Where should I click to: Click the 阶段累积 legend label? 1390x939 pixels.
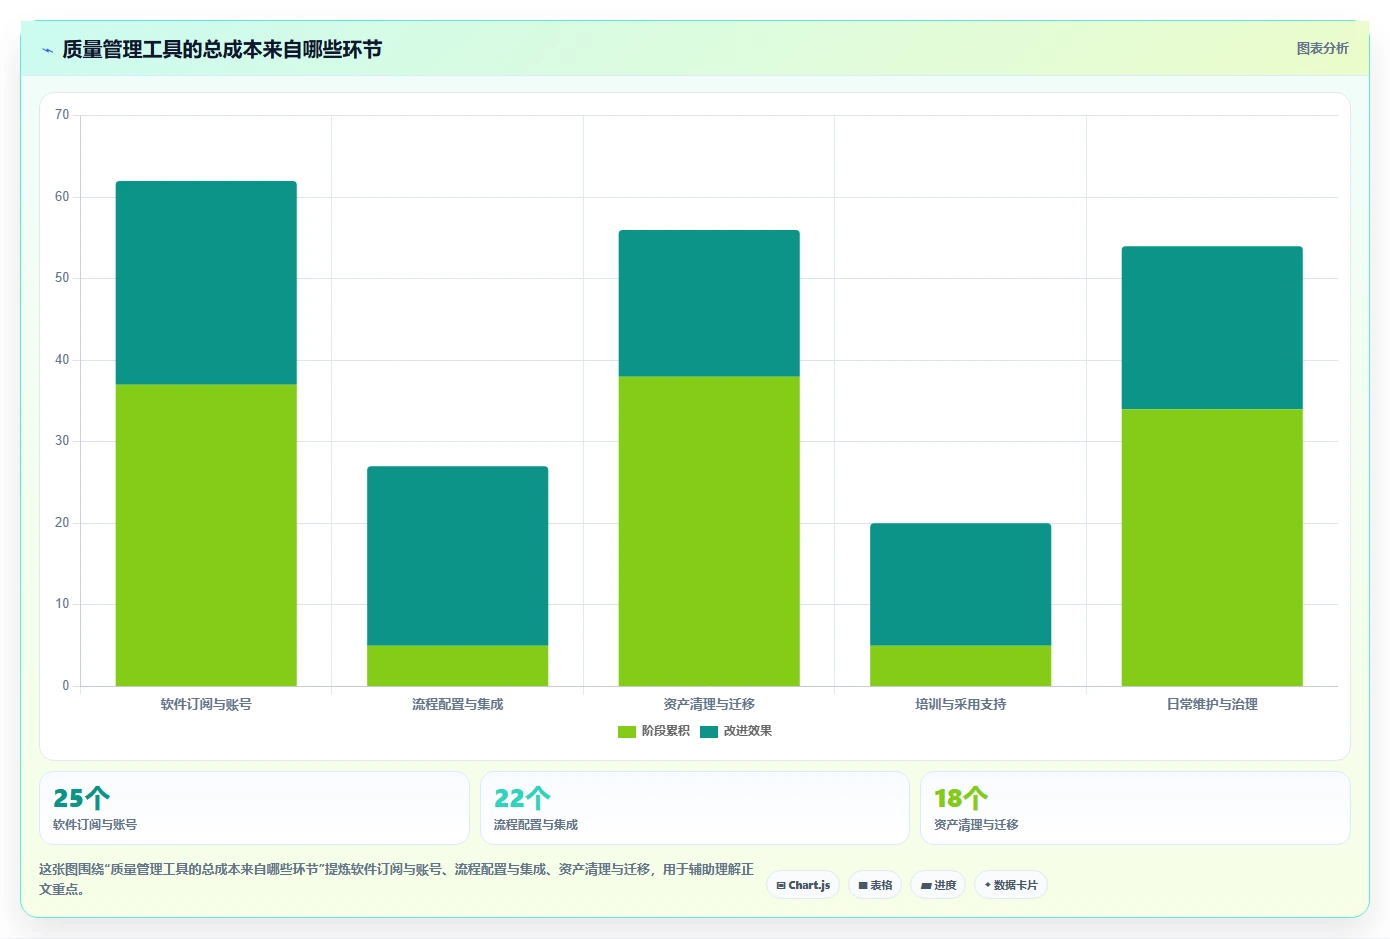click(666, 731)
